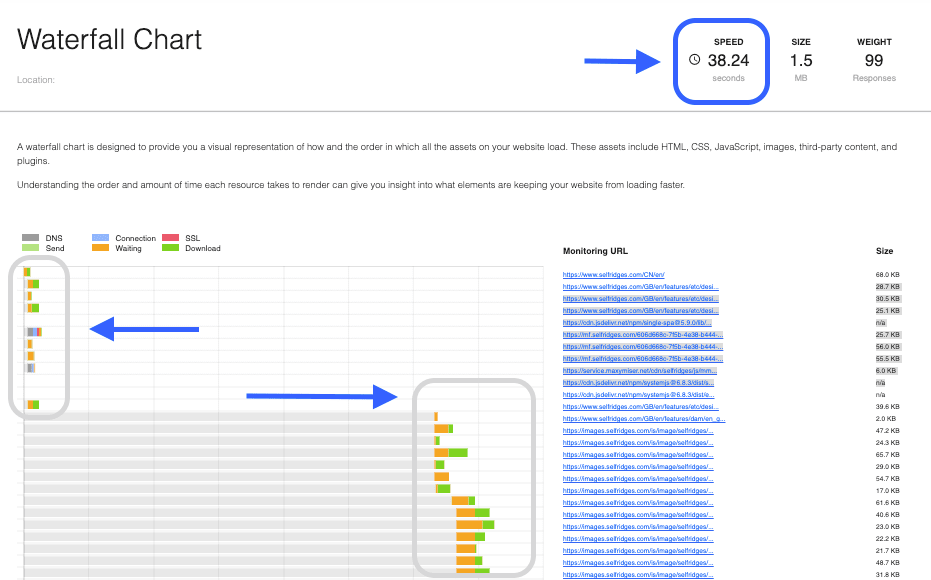Click the Size column header
Viewport: 931px width, 580px height.
884,251
